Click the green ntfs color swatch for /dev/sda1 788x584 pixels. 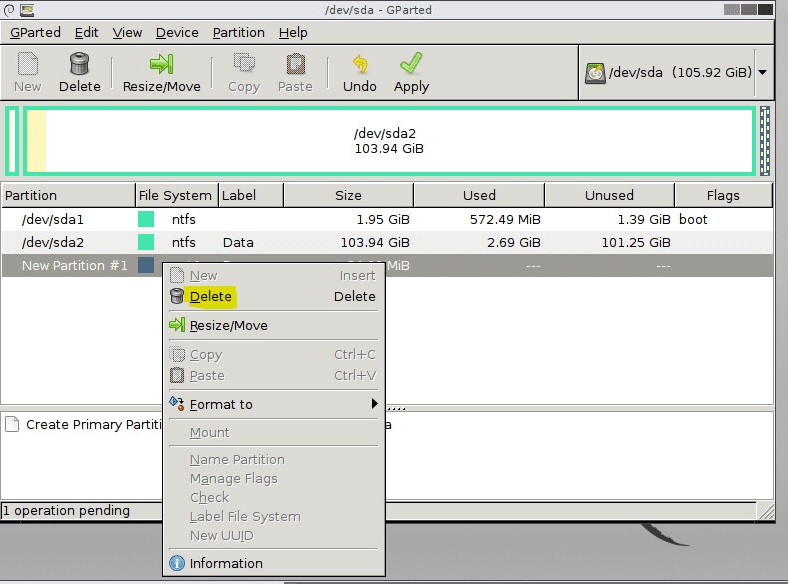pyautogui.click(x=146, y=220)
